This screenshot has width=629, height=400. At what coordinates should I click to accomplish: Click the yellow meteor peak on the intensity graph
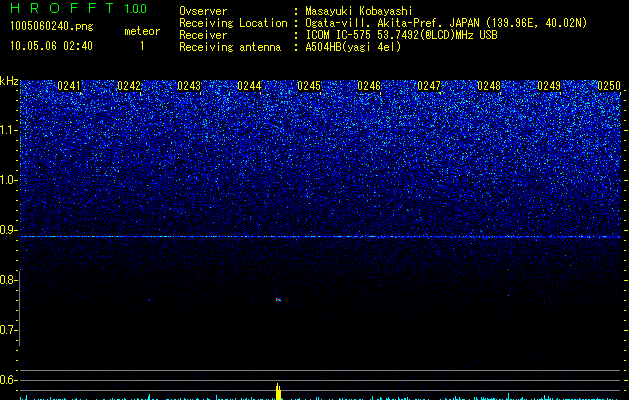[278, 392]
